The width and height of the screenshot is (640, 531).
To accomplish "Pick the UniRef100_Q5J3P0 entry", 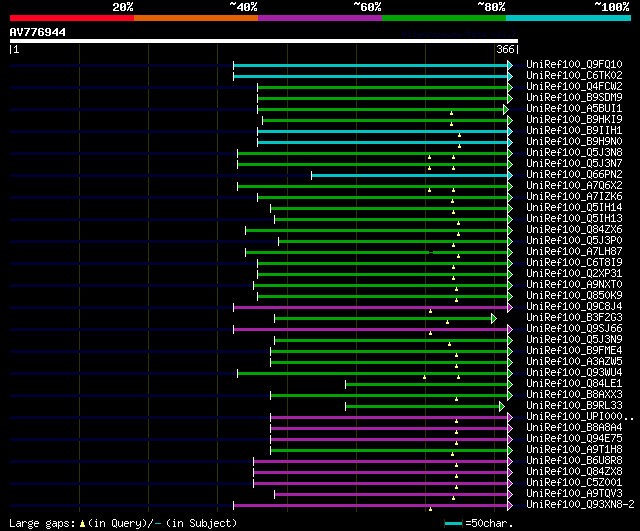I will (574, 240).
